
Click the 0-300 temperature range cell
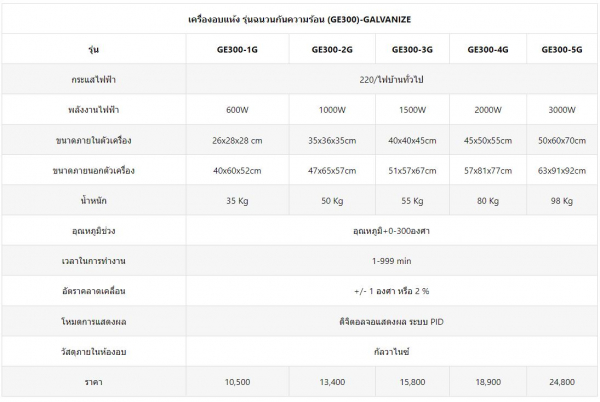(x=391, y=231)
